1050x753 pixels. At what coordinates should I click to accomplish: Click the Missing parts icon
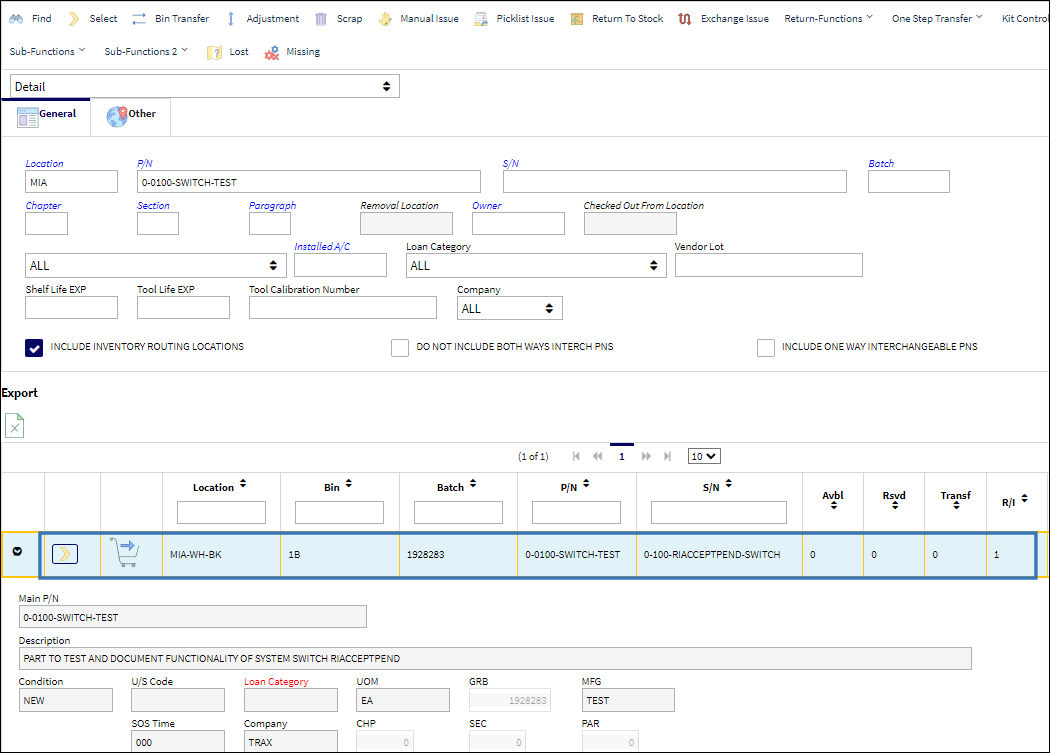click(x=271, y=52)
